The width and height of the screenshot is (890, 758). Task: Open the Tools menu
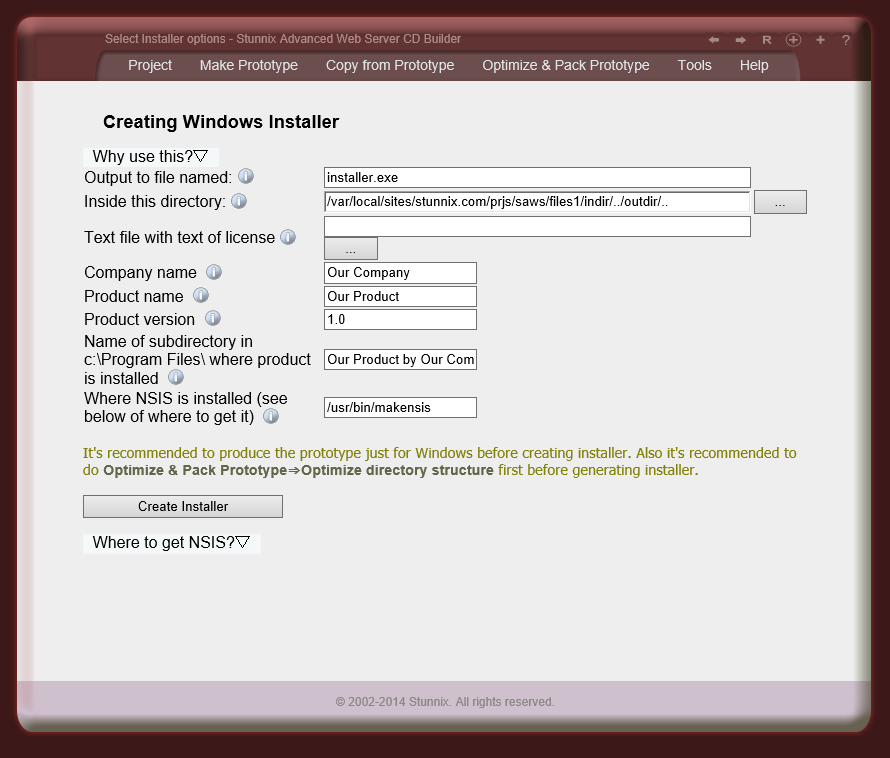coord(694,65)
